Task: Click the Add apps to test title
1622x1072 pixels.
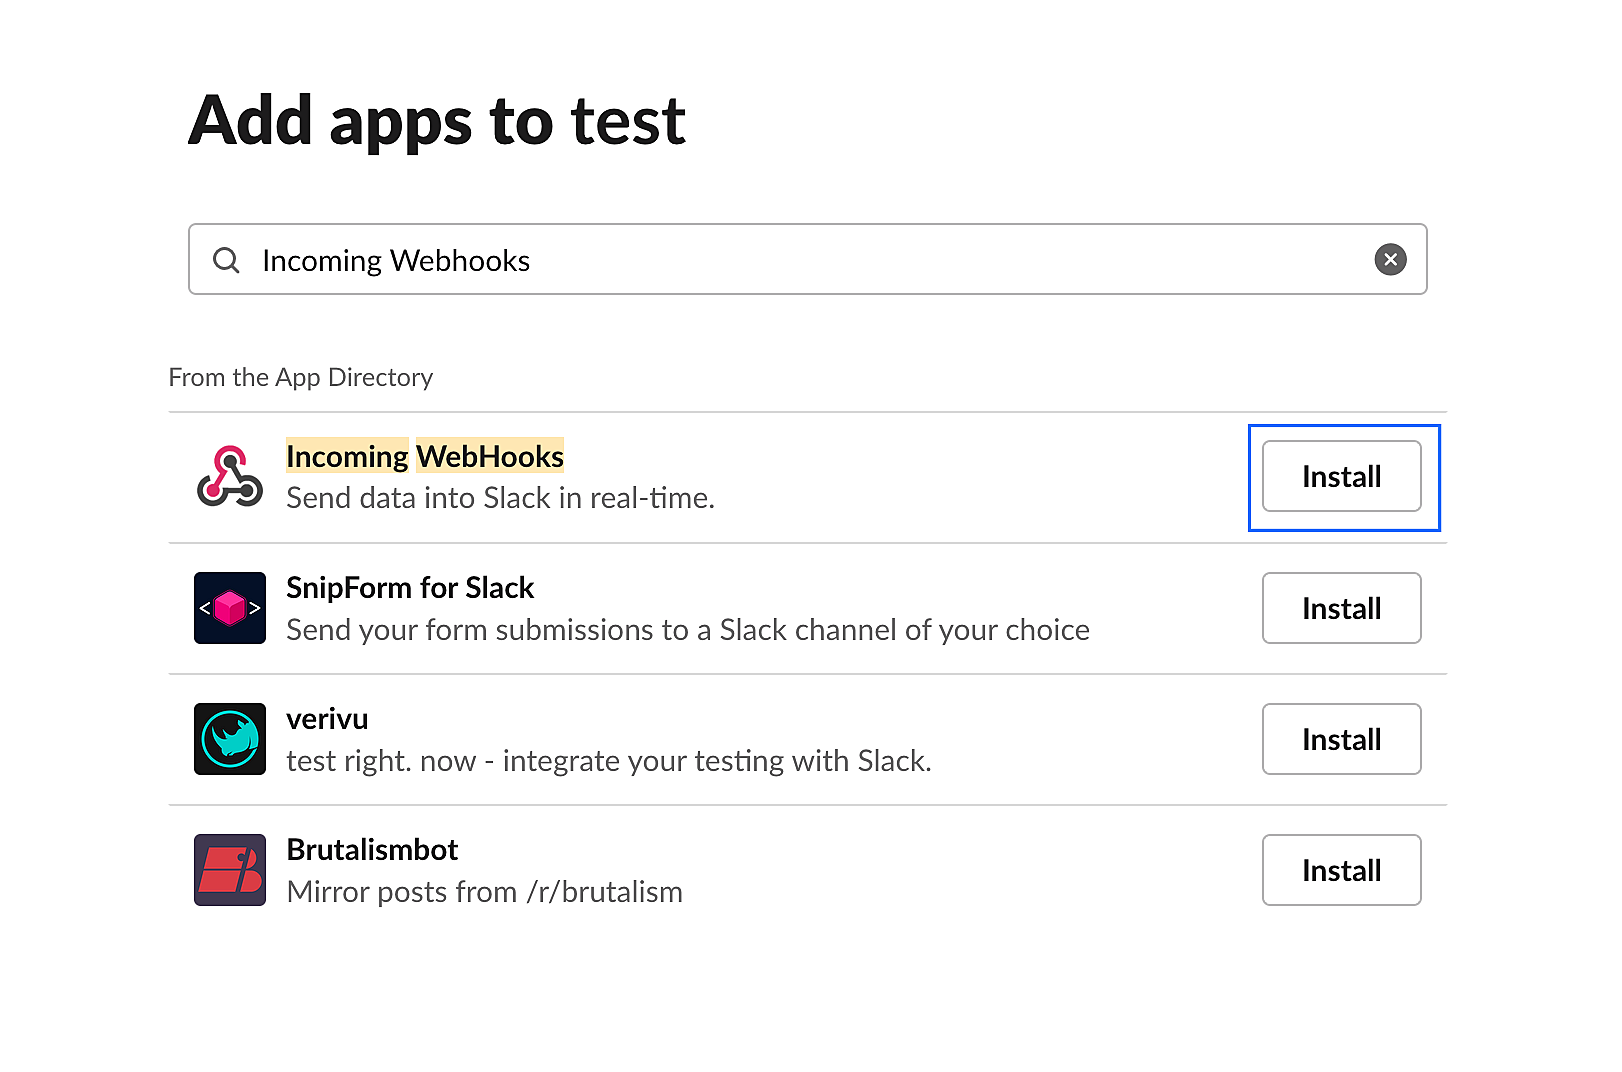Action: click(x=437, y=120)
